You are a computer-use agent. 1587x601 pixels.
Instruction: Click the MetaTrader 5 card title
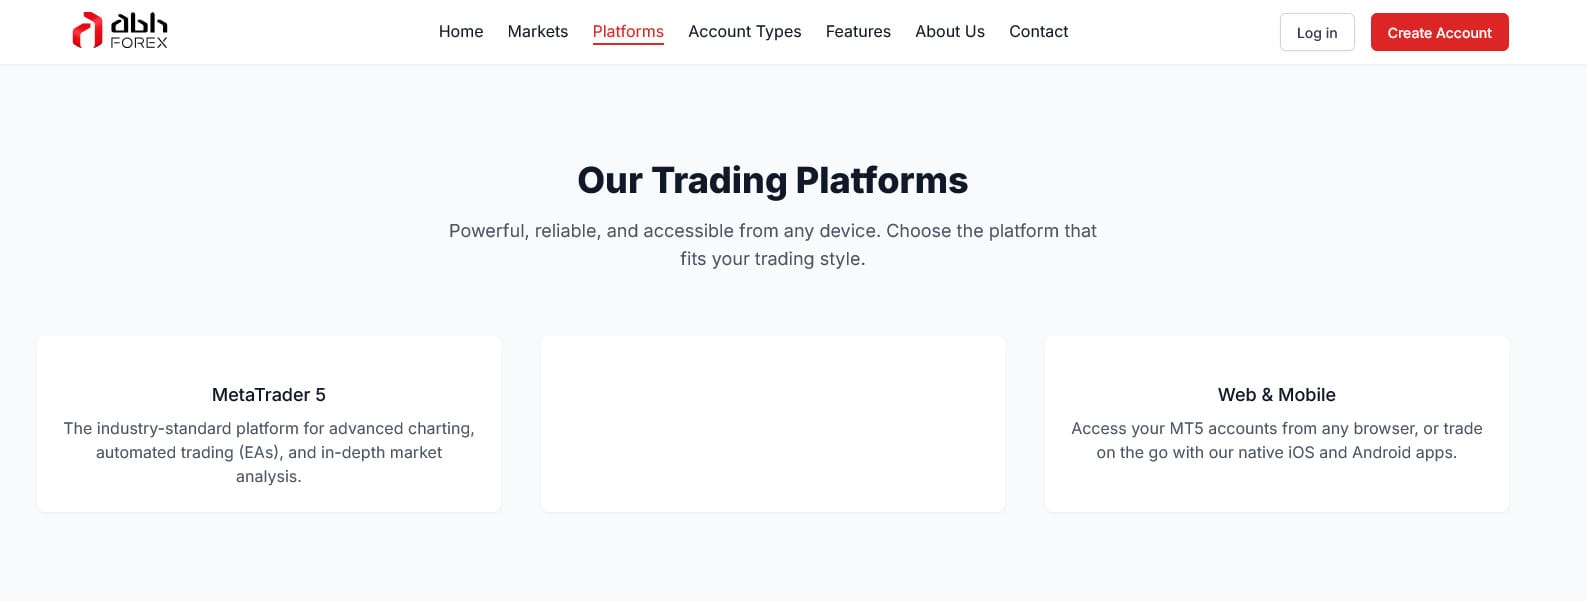click(x=269, y=395)
